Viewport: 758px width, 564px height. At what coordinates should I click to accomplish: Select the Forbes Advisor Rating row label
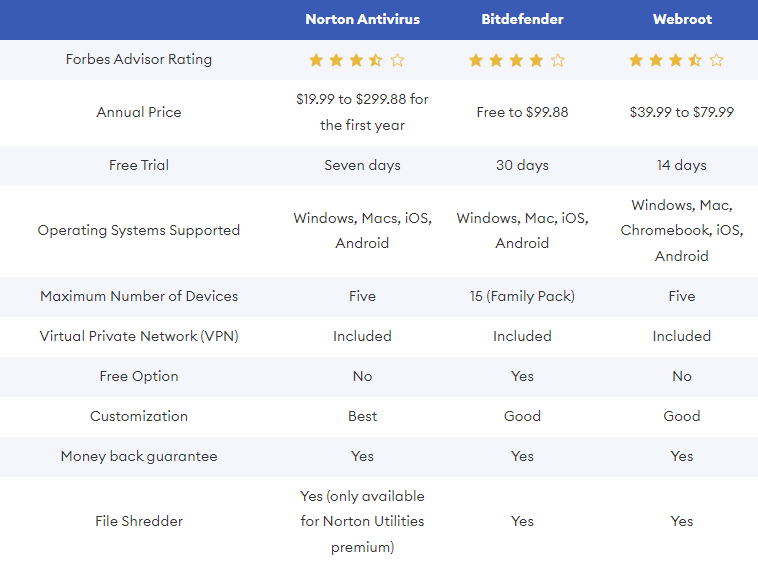click(x=139, y=59)
